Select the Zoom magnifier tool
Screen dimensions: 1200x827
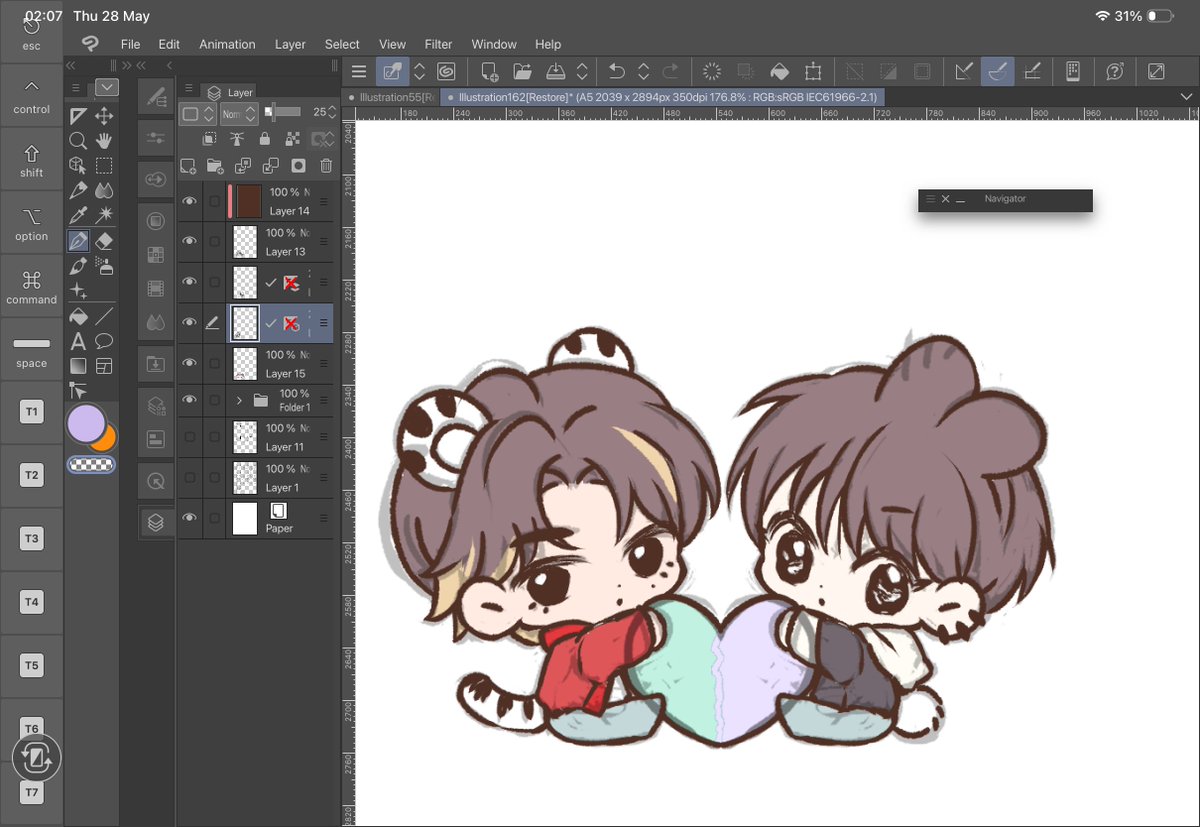pyautogui.click(x=78, y=141)
